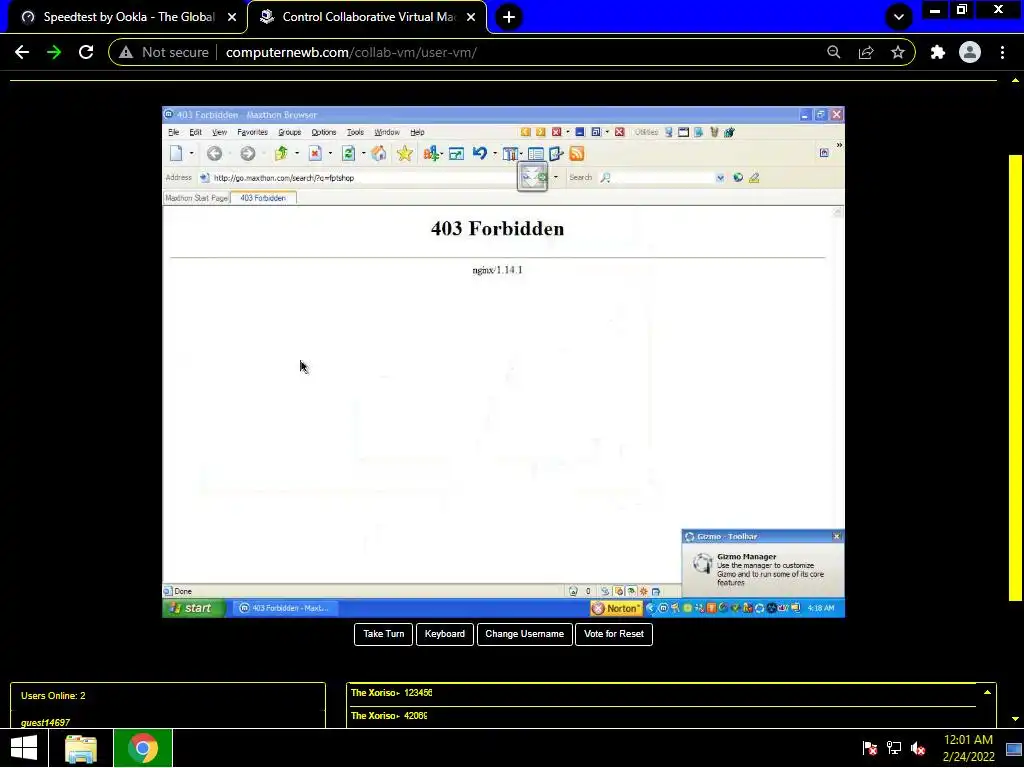Expand hidden XP tray icons arrow
1024x768 pixels.
[650, 608]
